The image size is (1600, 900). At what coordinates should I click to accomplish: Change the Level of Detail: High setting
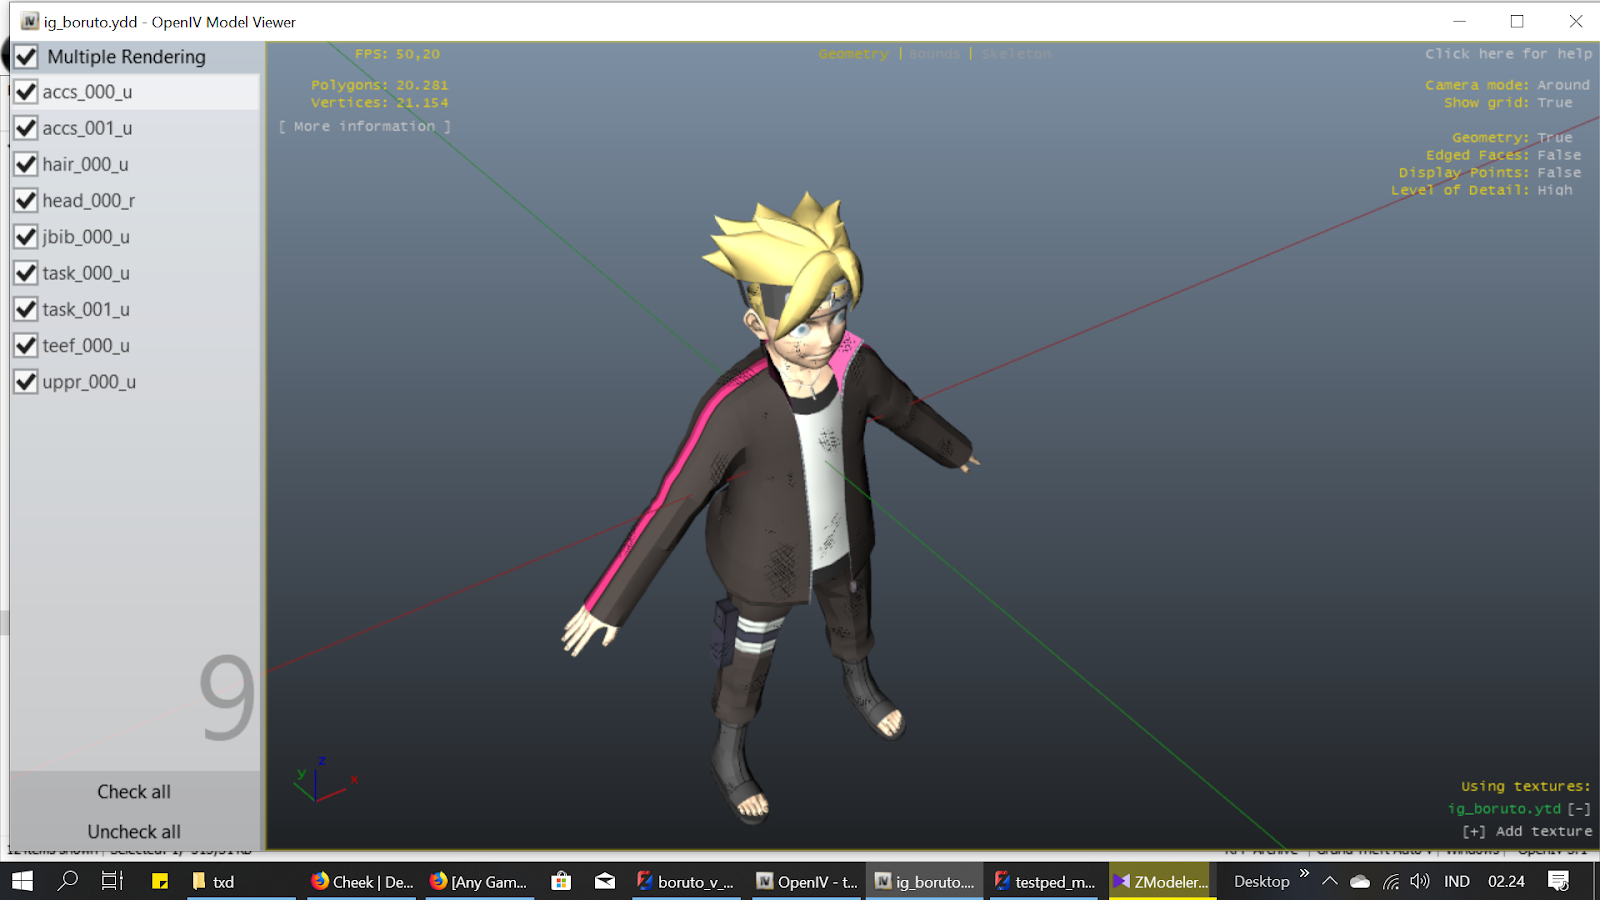coord(1481,190)
